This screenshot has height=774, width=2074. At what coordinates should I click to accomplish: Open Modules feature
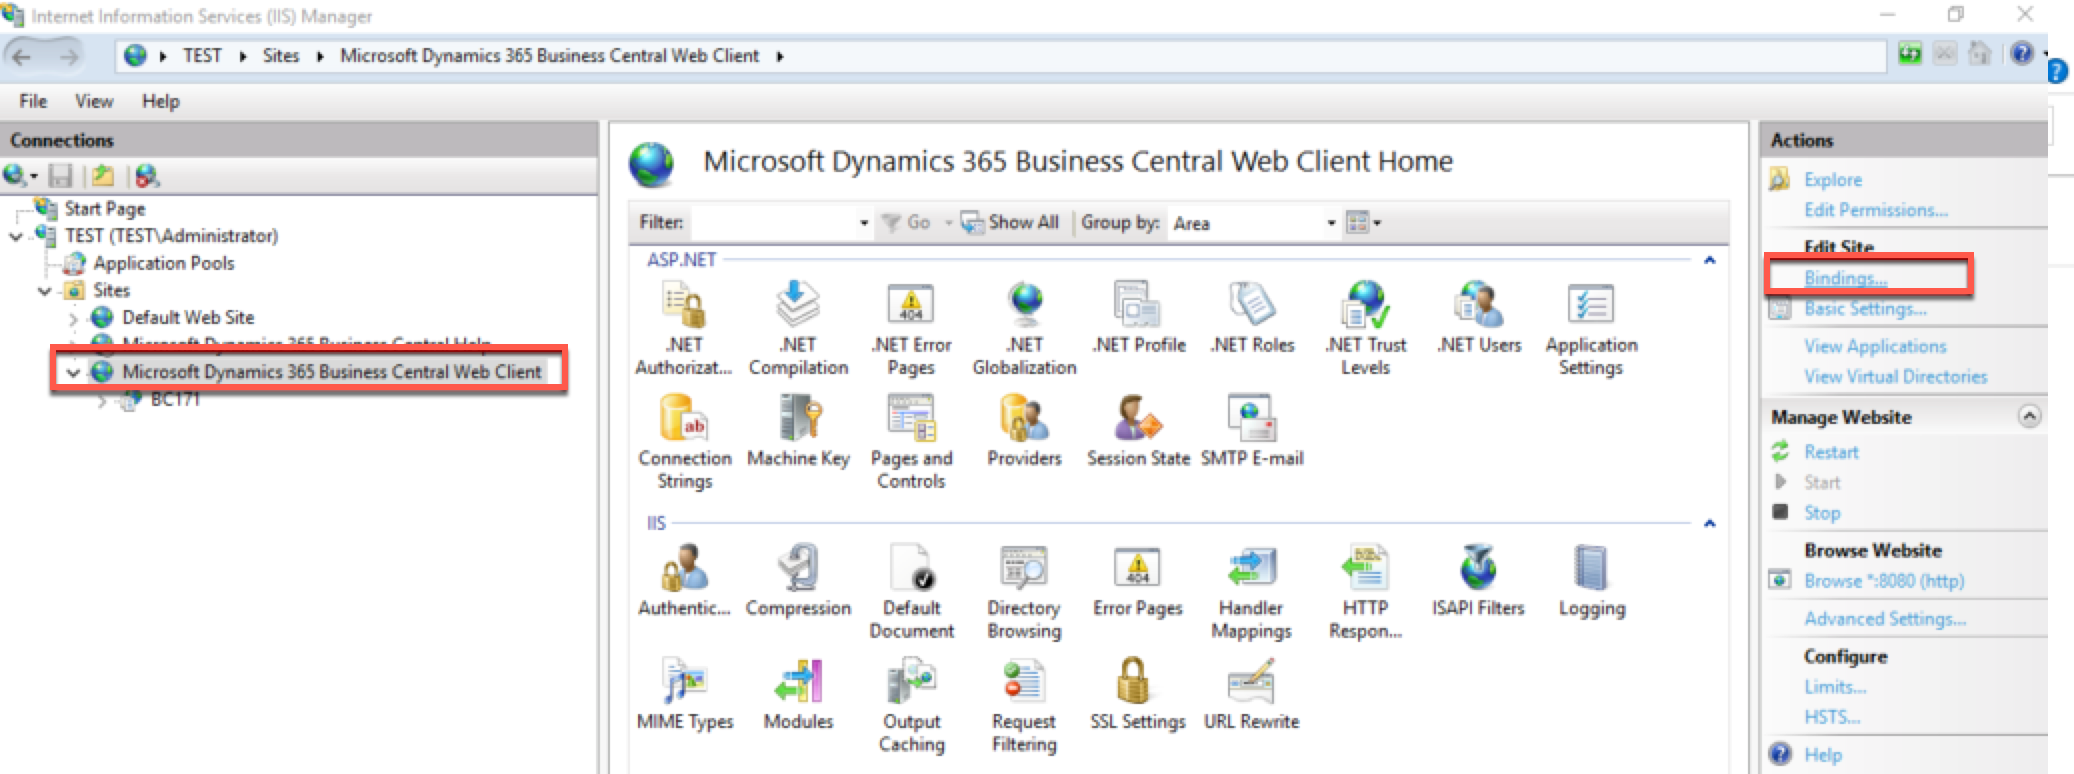pyautogui.click(x=798, y=695)
